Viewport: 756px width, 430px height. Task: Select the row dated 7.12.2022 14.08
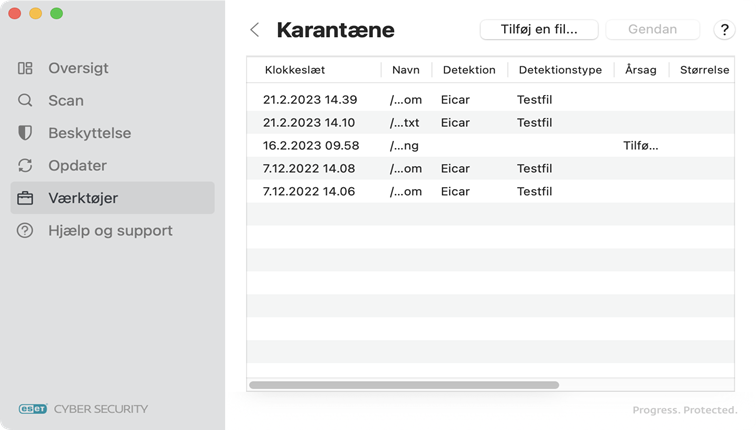tap(490, 168)
